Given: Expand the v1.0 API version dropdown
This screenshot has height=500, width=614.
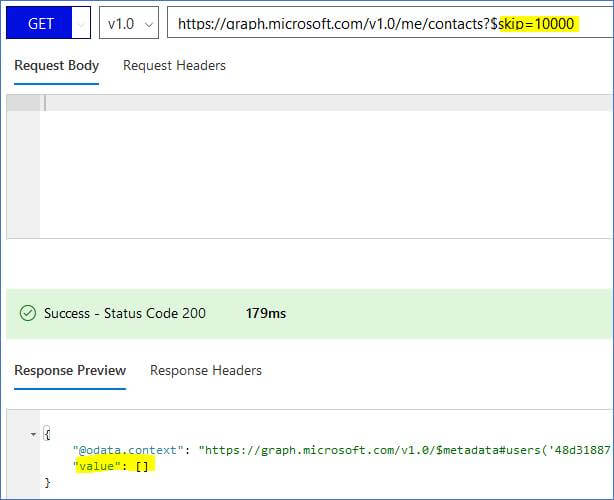Looking at the screenshot, I should (130, 23).
